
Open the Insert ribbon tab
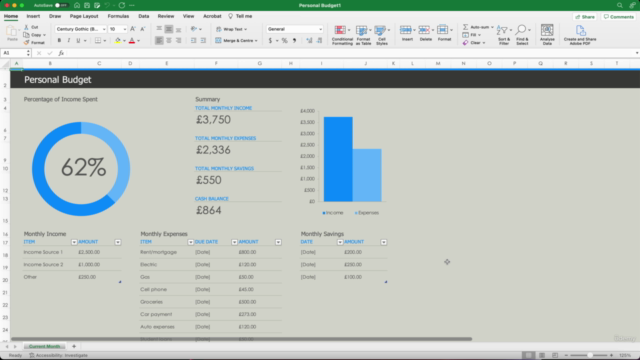click(33, 16)
